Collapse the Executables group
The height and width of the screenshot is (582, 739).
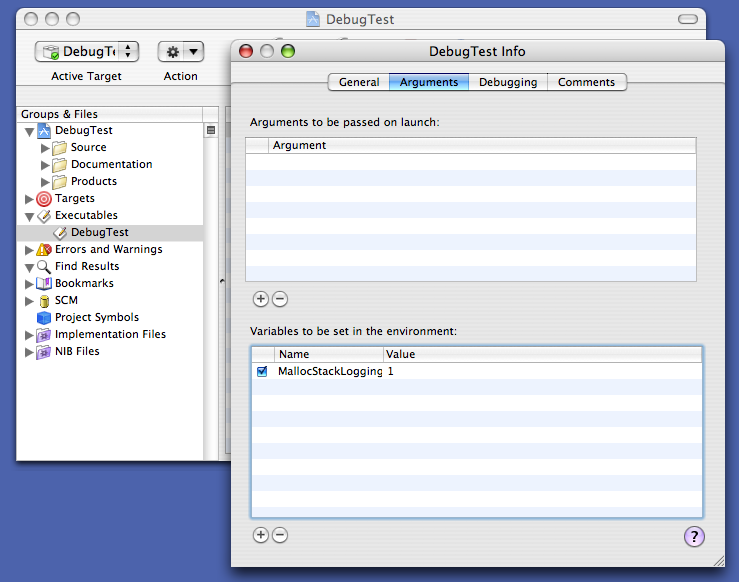click(29, 216)
